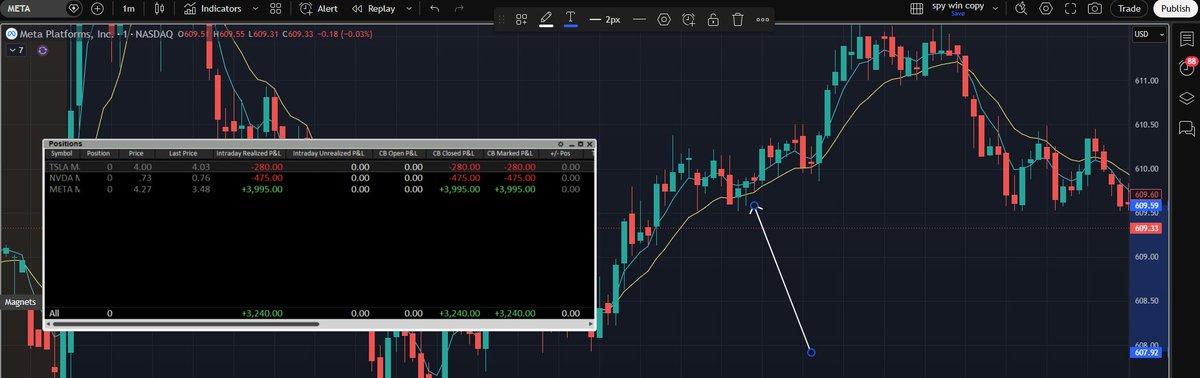Open the line color pencil swatch
This screenshot has height=378, width=1200.
(x=546, y=19)
